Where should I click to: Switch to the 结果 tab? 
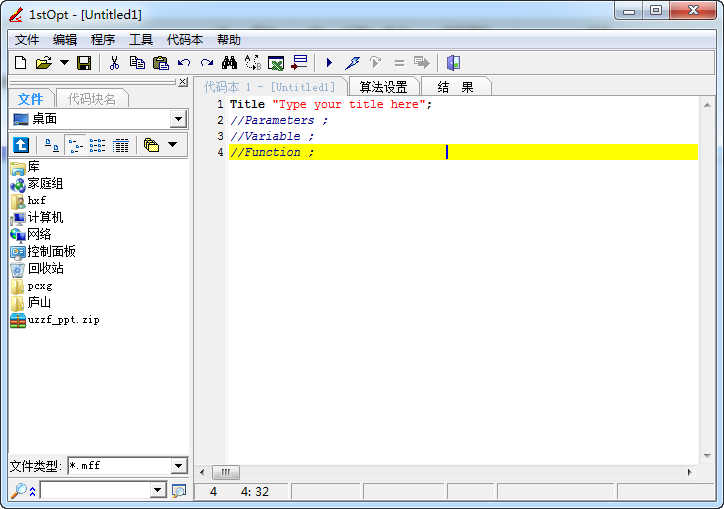coord(455,87)
